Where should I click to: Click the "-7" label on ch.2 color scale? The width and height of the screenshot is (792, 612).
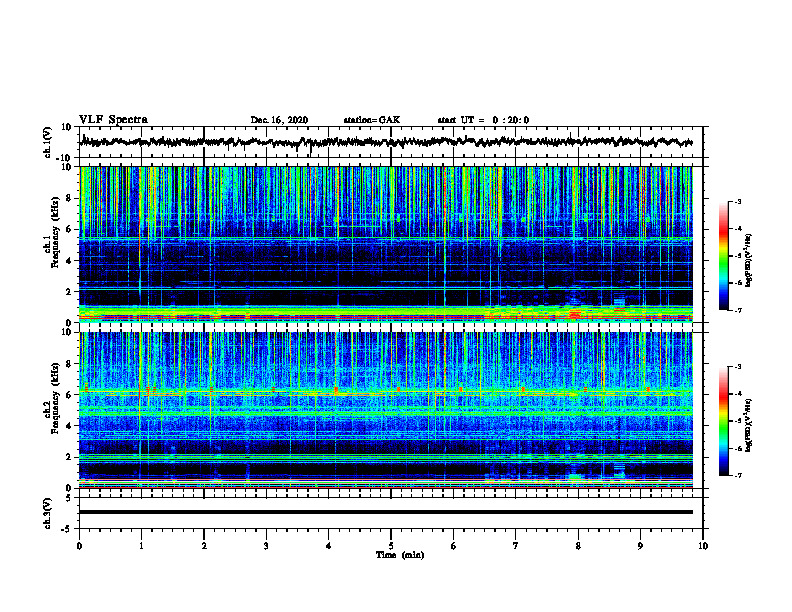click(x=737, y=476)
